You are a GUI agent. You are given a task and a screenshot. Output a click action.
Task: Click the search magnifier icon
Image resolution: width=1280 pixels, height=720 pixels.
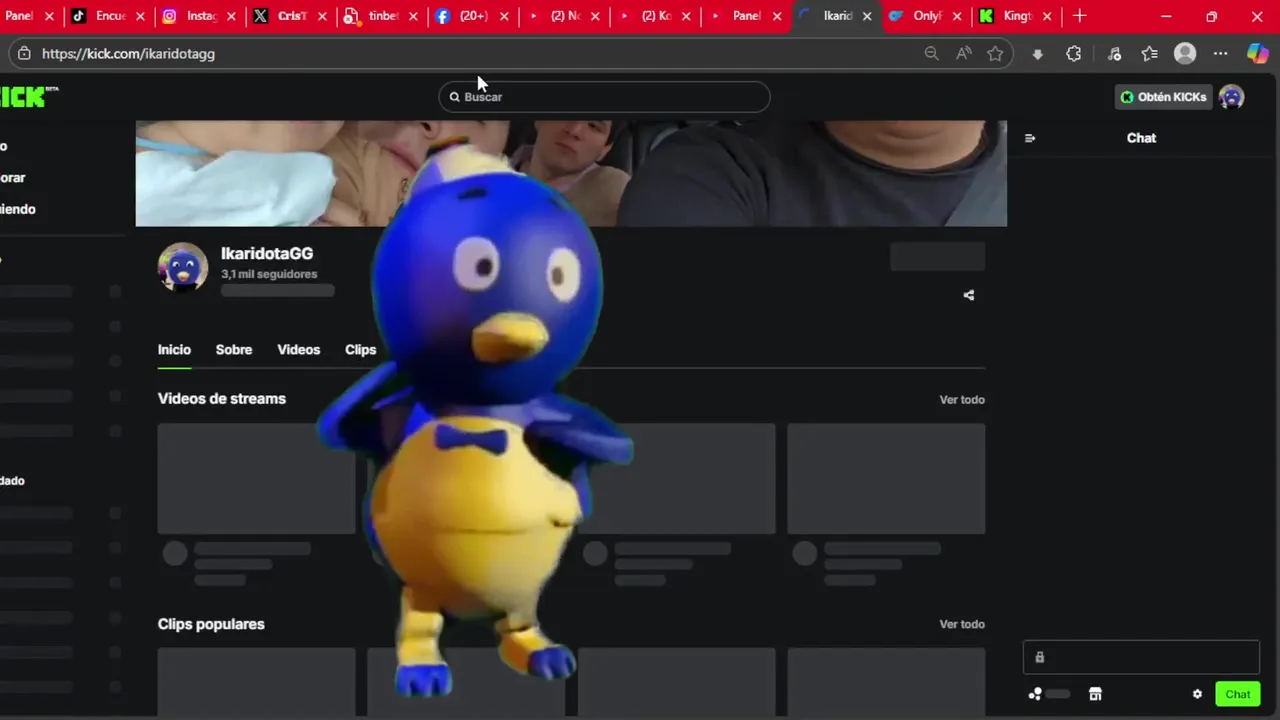click(454, 97)
